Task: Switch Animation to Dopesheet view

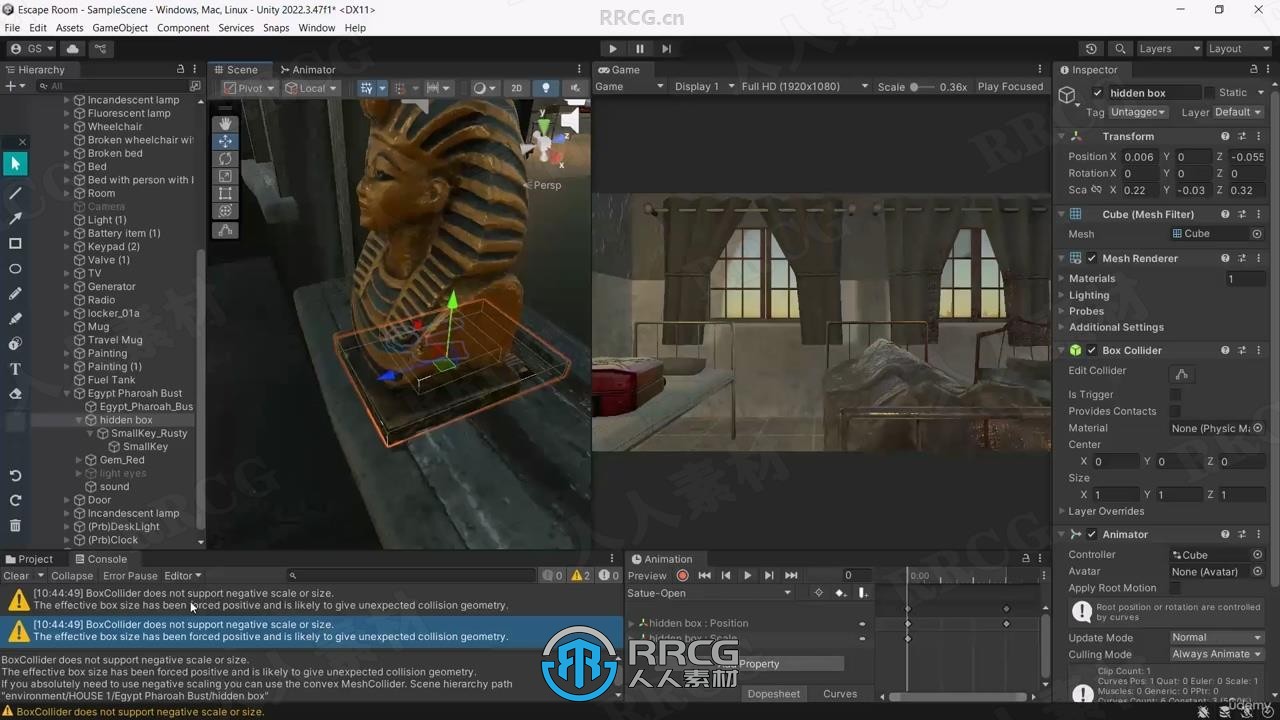Action: point(774,694)
